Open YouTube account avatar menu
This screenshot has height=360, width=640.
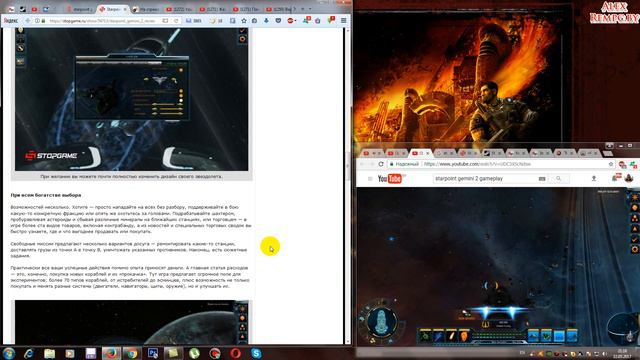pyautogui.click(x=629, y=178)
